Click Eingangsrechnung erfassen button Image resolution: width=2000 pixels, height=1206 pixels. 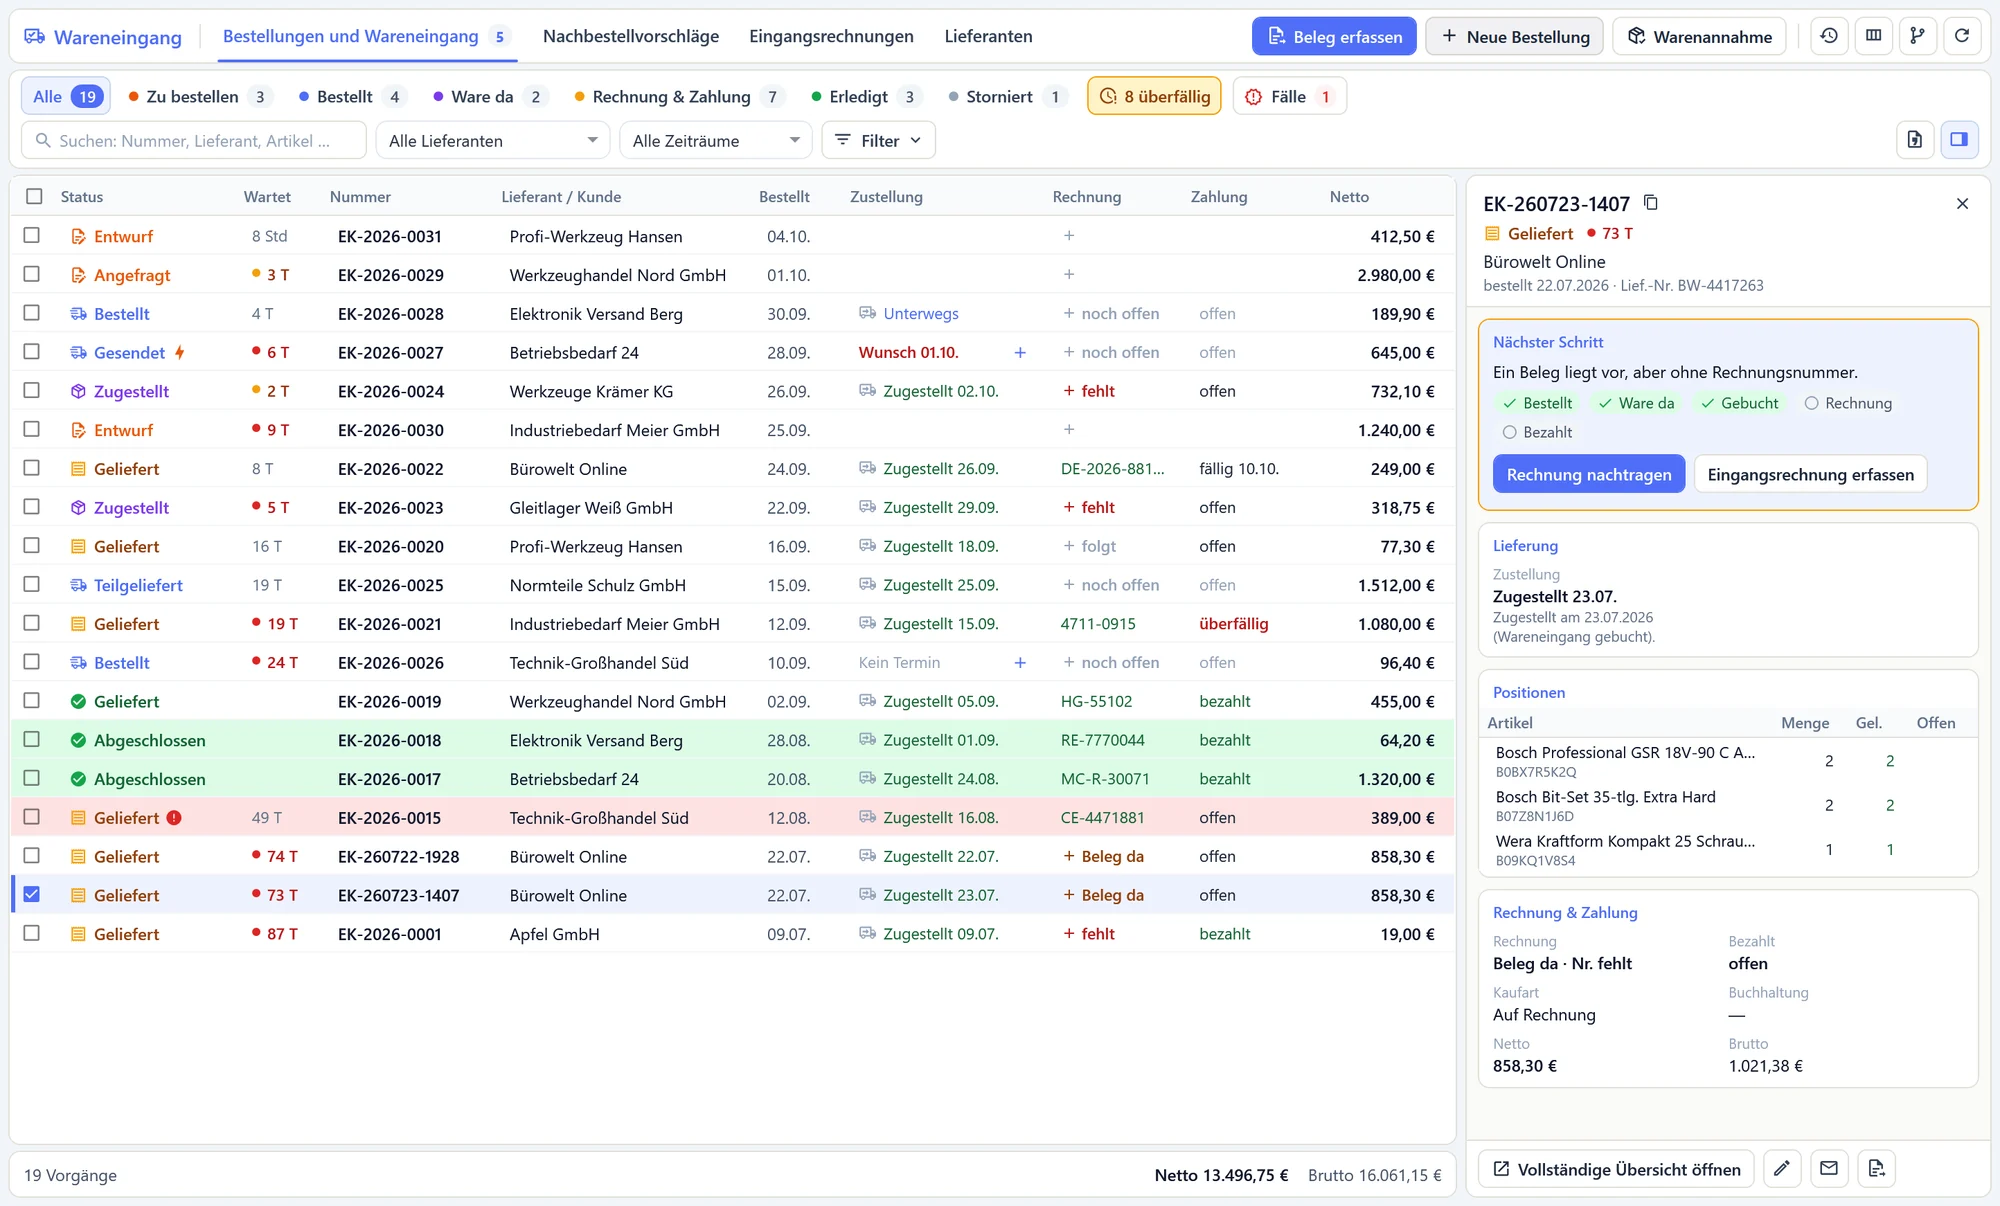click(1810, 475)
